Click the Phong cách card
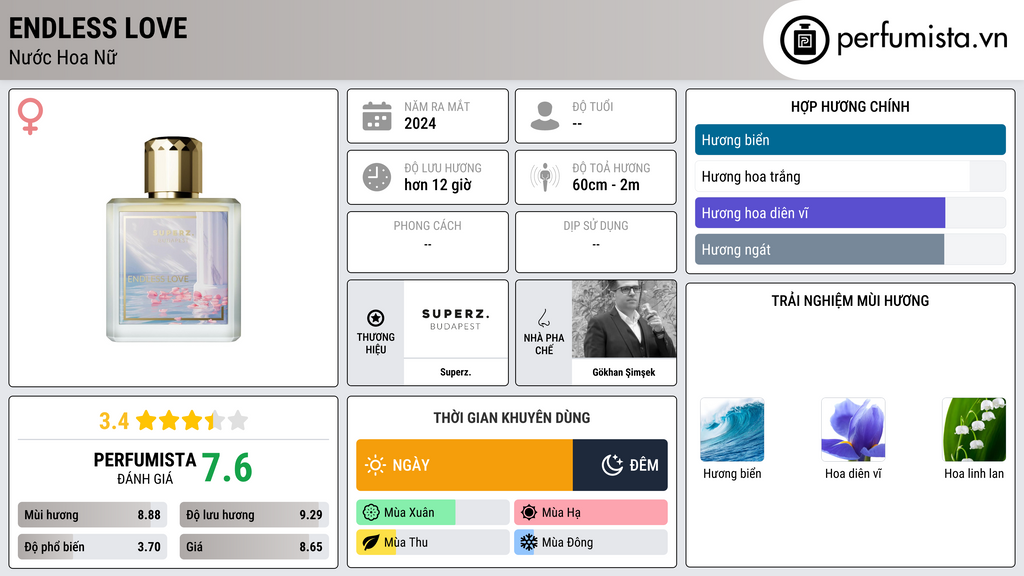Screen dimensions: 1024x576 pyautogui.click(x=428, y=242)
